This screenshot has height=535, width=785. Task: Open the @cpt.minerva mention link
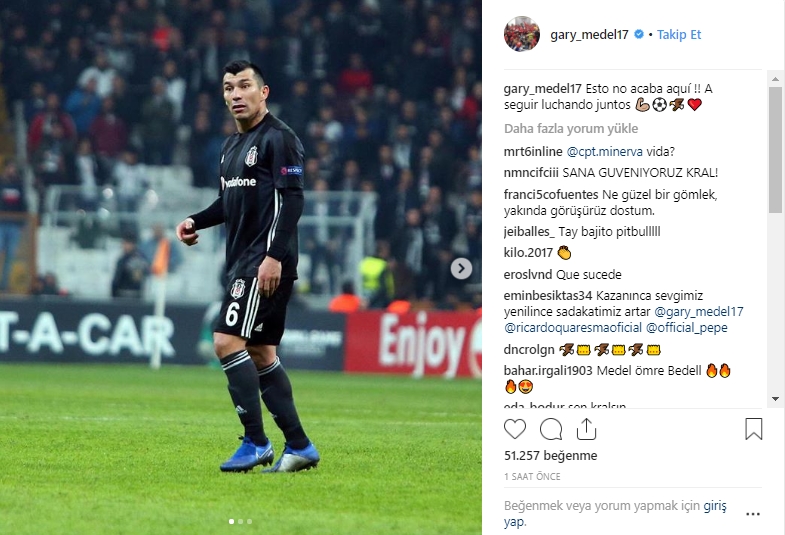604,152
